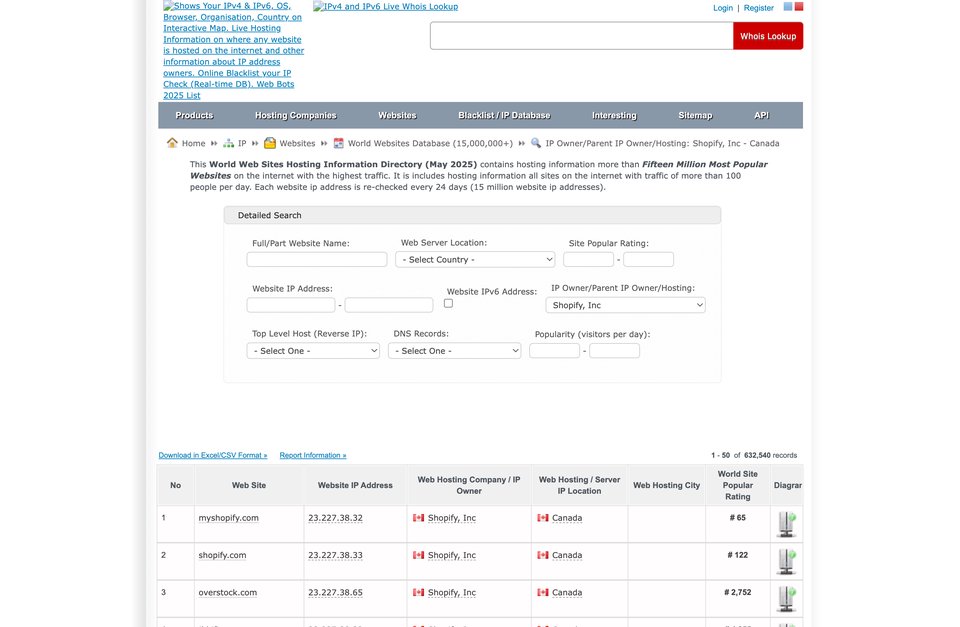This screenshot has width=960, height=627.
Task: Click rating value # 2,752
Action: [x=738, y=593]
